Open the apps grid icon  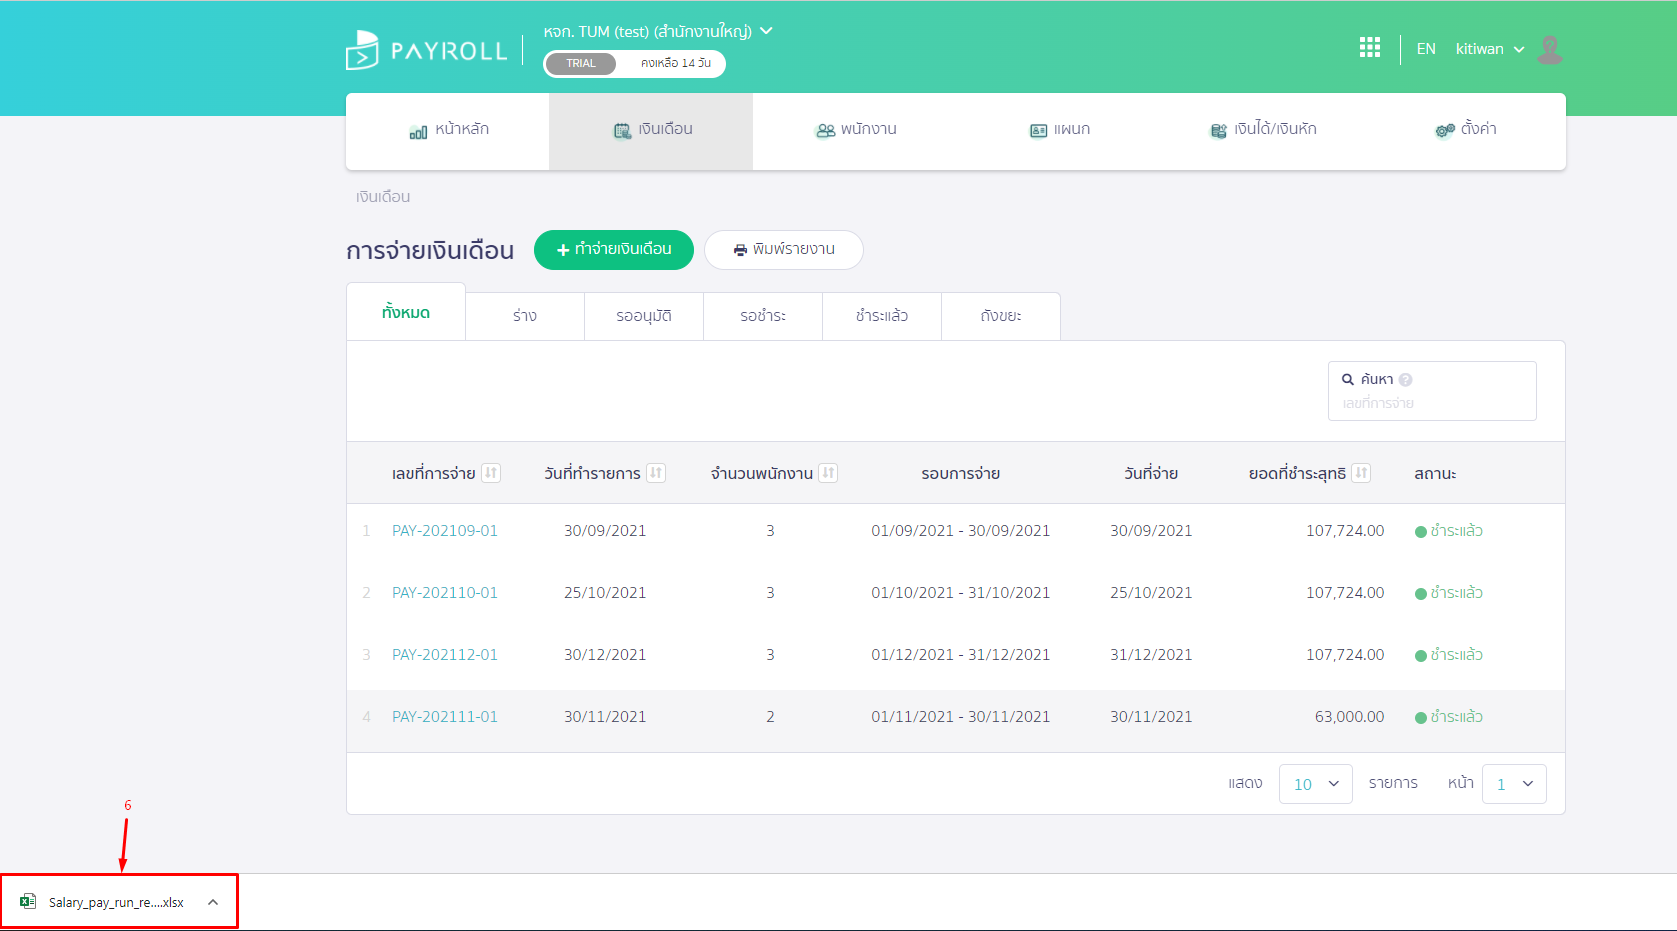(x=1369, y=47)
